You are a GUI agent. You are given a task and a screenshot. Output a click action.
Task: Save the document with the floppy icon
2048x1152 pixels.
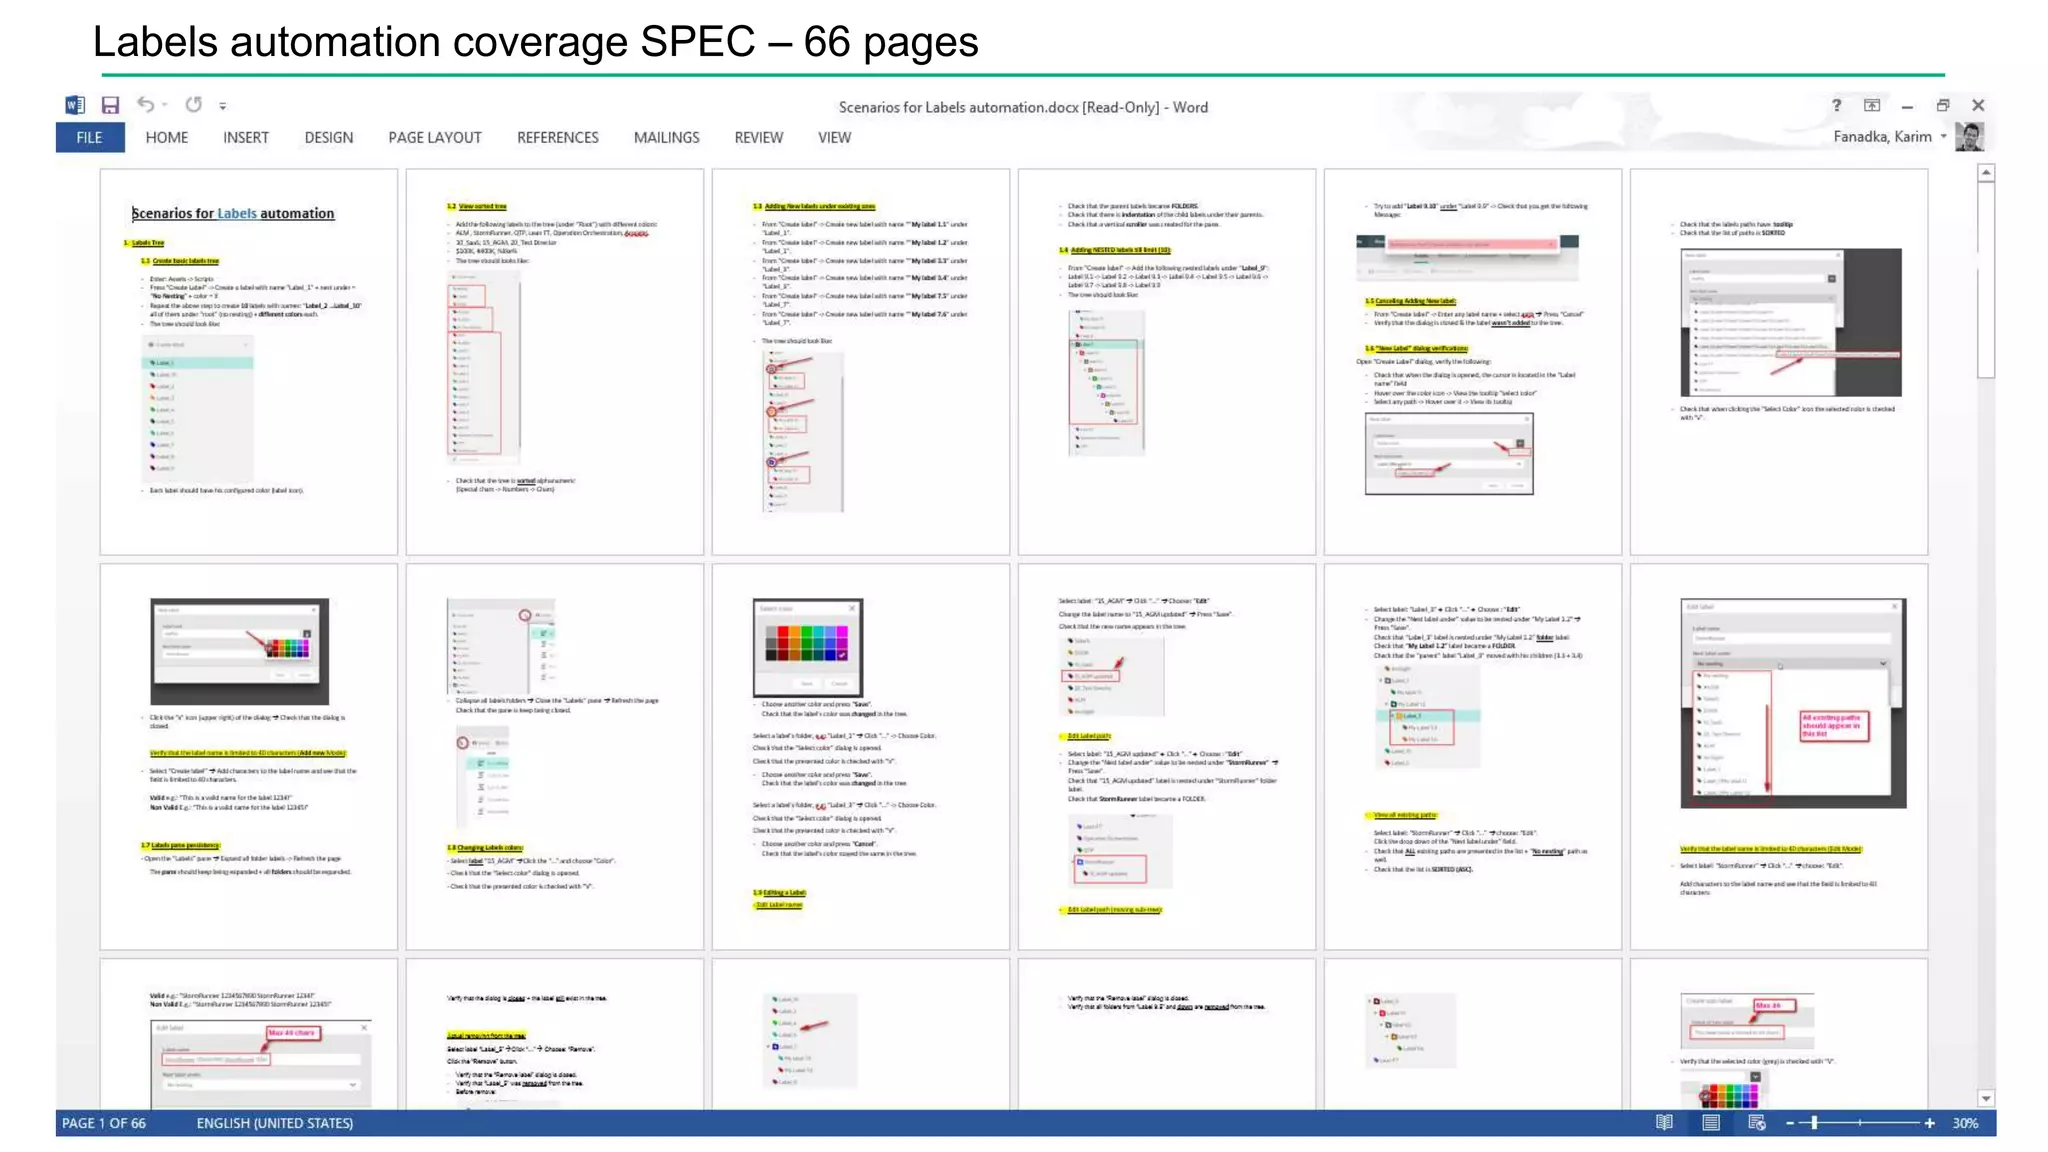(x=110, y=105)
